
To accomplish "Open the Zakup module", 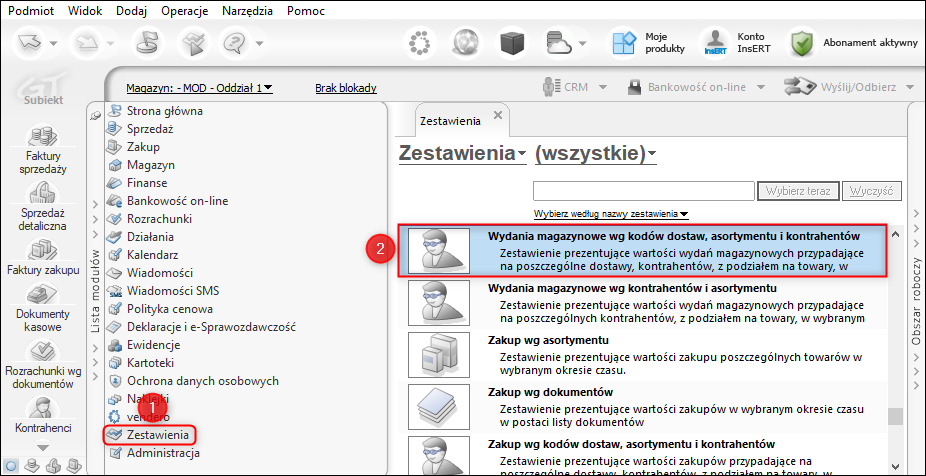I will pos(143,146).
